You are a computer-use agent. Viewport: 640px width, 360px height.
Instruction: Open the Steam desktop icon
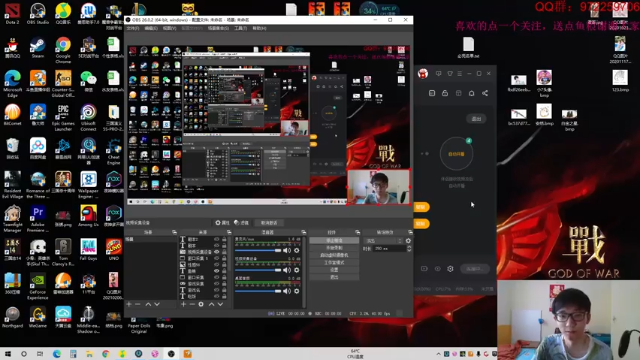(38, 47)
